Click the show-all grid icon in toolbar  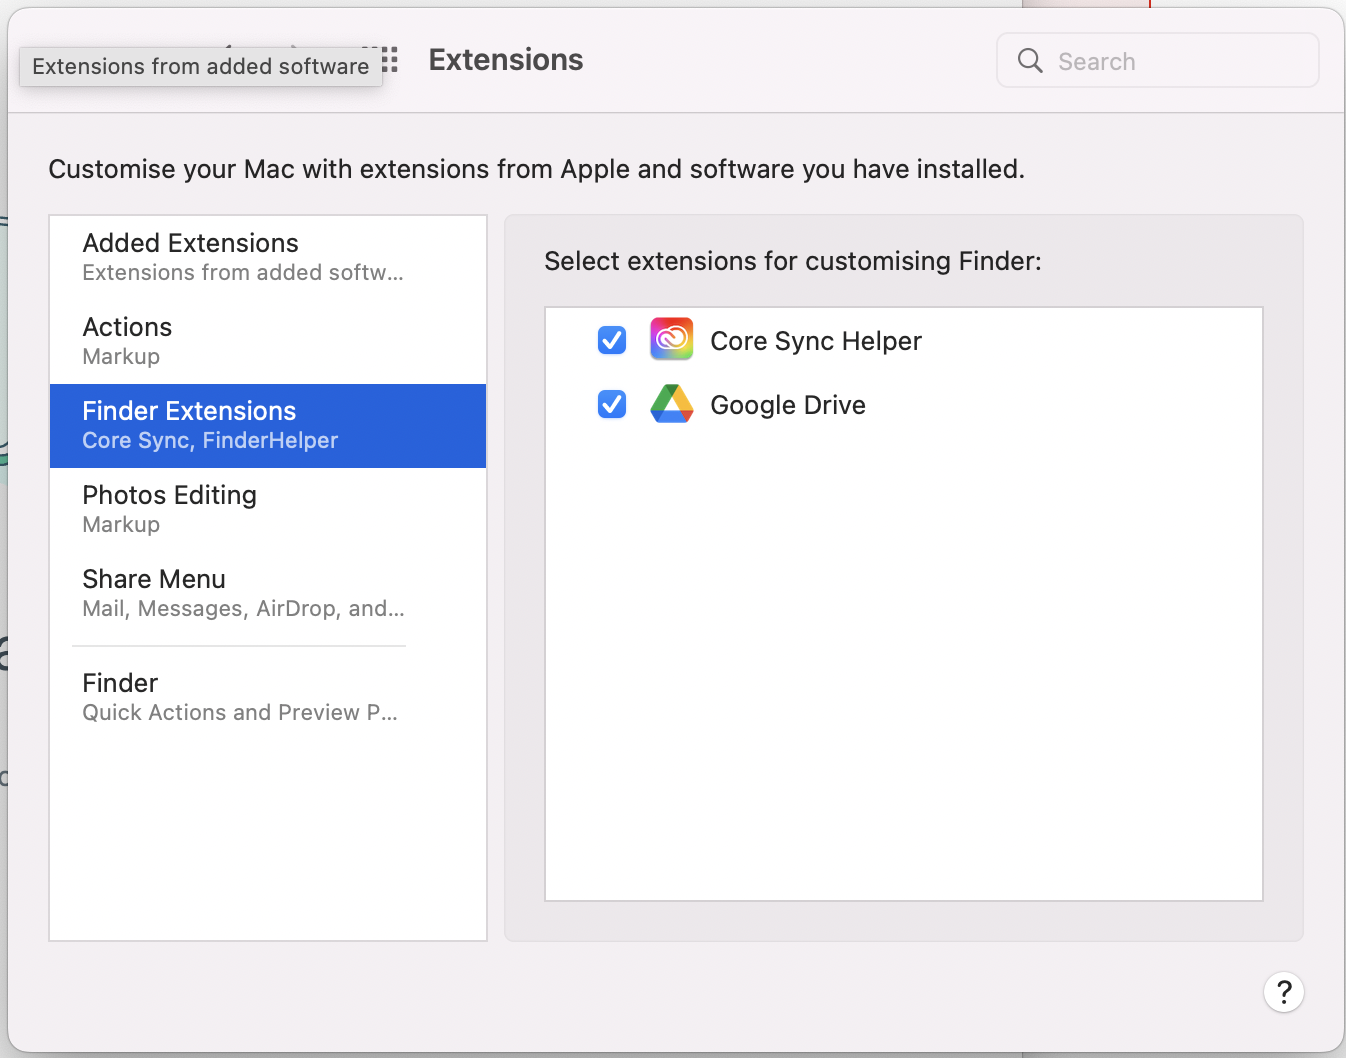[390, 60]
